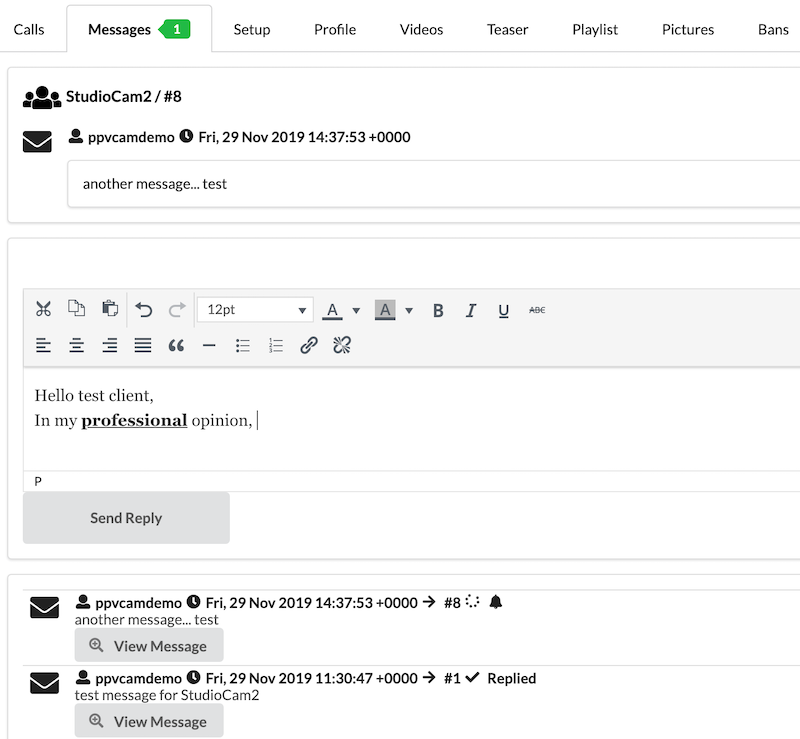800x739 pixels.
Task: Click the P element path in status bar
Action: point(38,481)
